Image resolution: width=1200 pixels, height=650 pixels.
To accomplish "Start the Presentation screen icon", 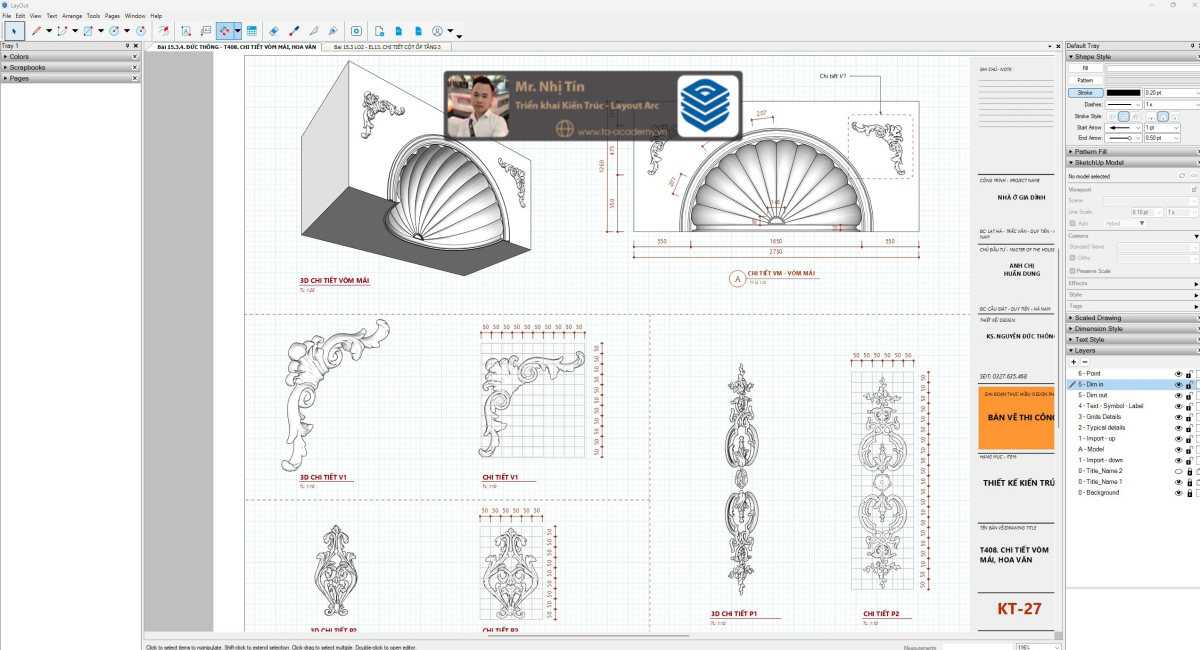I will click(x=356, y=31).
